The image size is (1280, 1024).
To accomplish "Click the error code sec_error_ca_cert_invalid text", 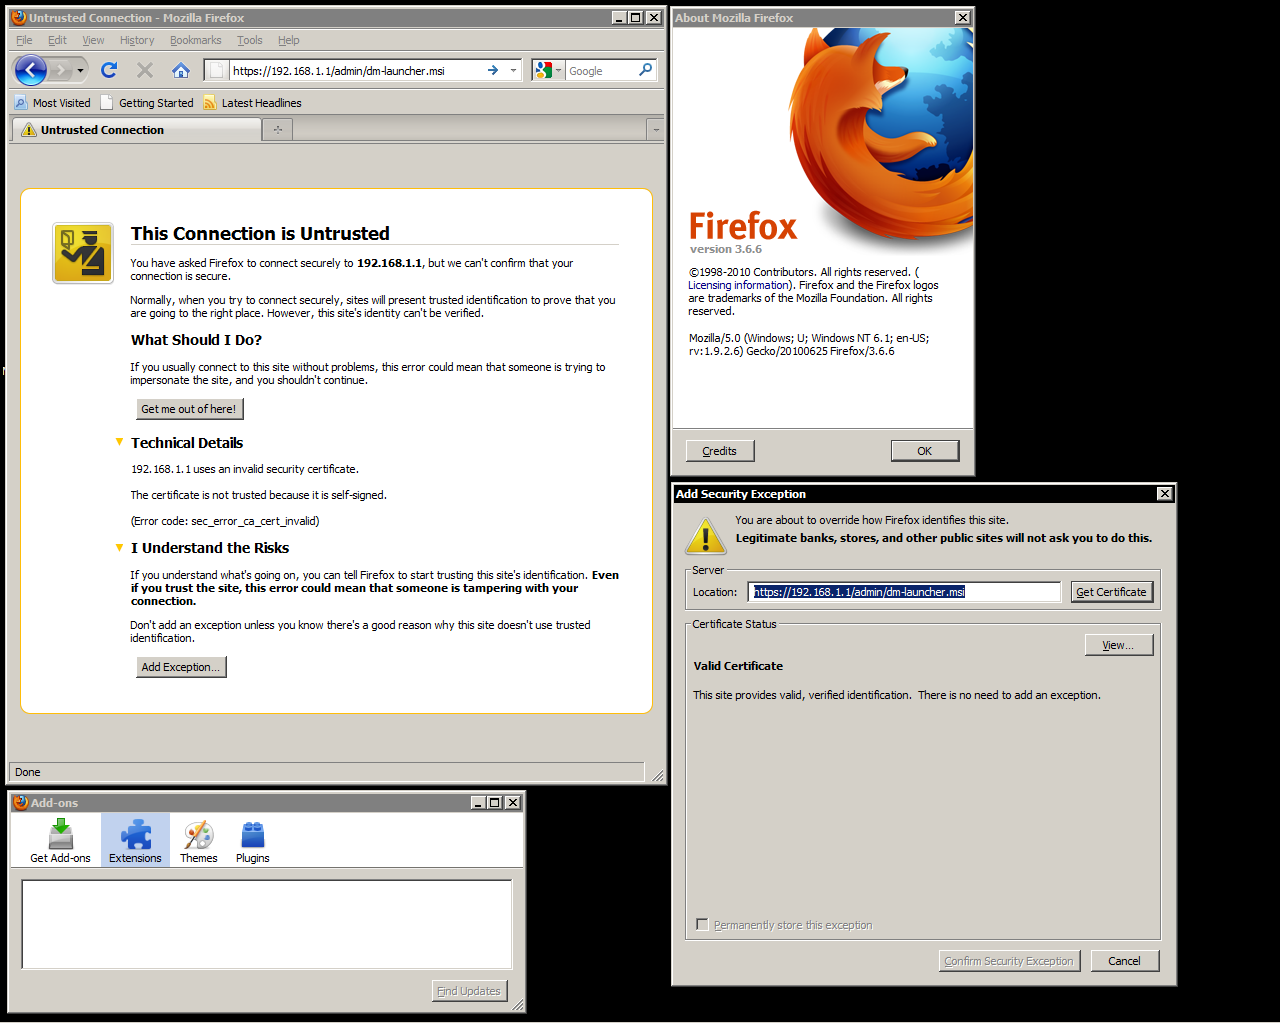I will click(225, 521).
